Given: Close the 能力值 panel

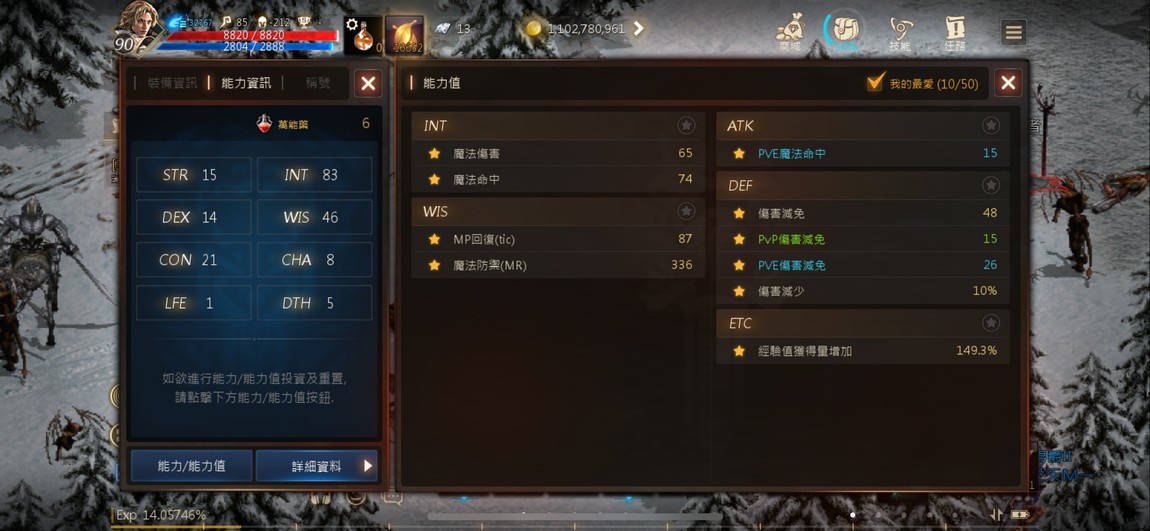Looking at the screenshot, I should pos(1008,83).
